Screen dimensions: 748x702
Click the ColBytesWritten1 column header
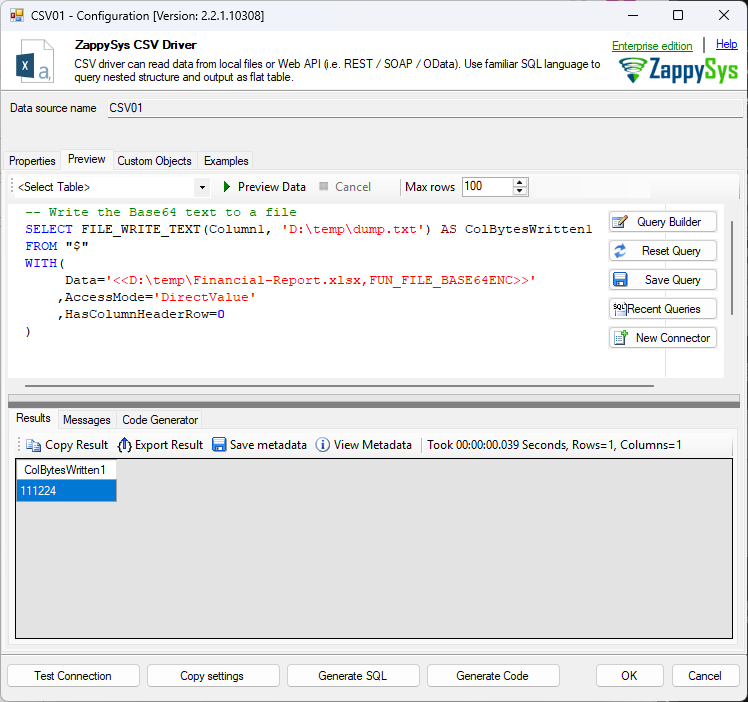pos(66,470)
